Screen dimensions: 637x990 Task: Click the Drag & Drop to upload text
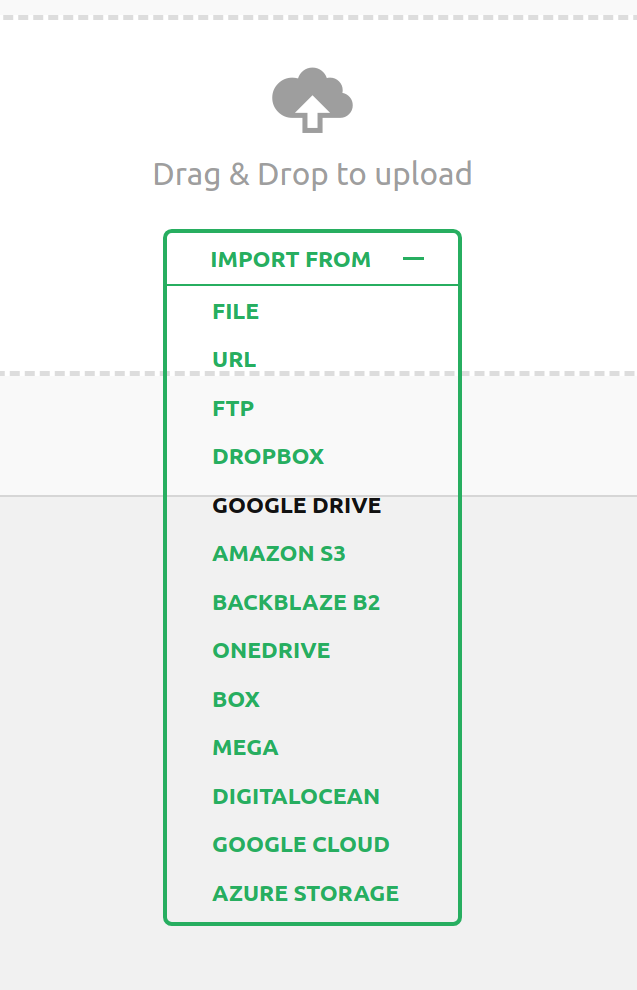point(312,175)
